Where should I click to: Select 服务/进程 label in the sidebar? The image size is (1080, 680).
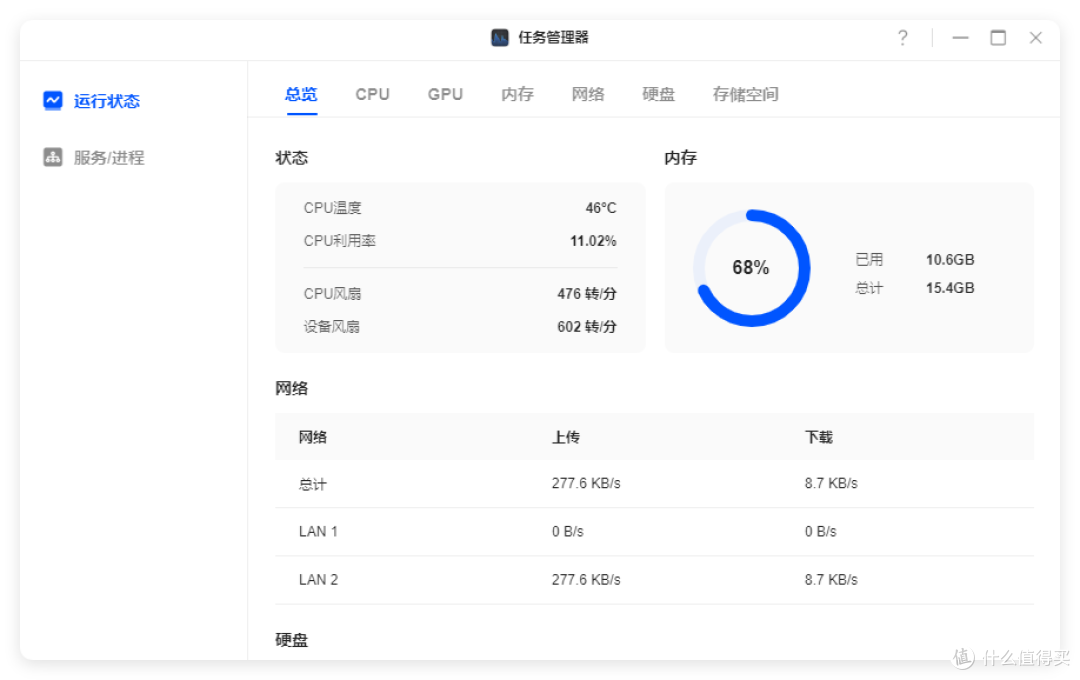109,158
